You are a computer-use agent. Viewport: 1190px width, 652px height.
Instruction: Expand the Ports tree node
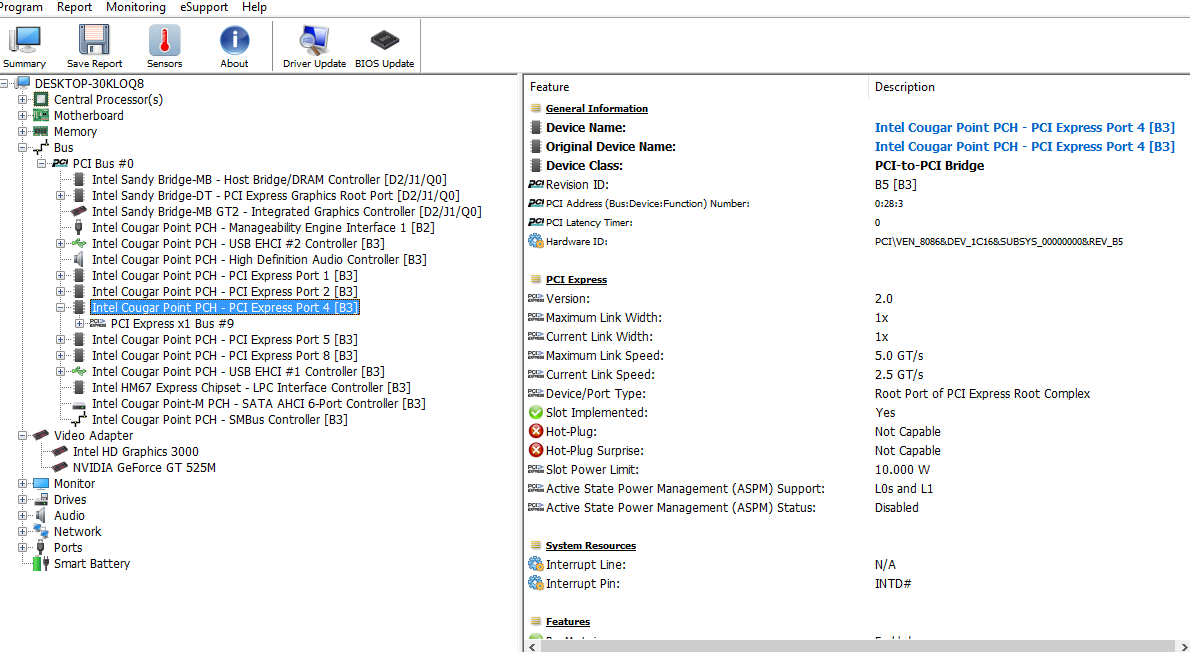23,547
